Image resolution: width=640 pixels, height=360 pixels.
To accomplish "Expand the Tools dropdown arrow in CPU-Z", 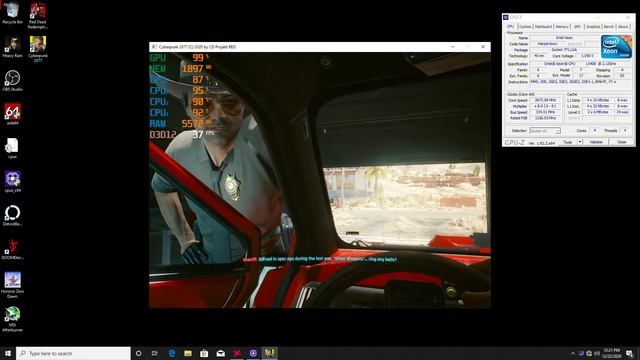I will pos(580,142).
